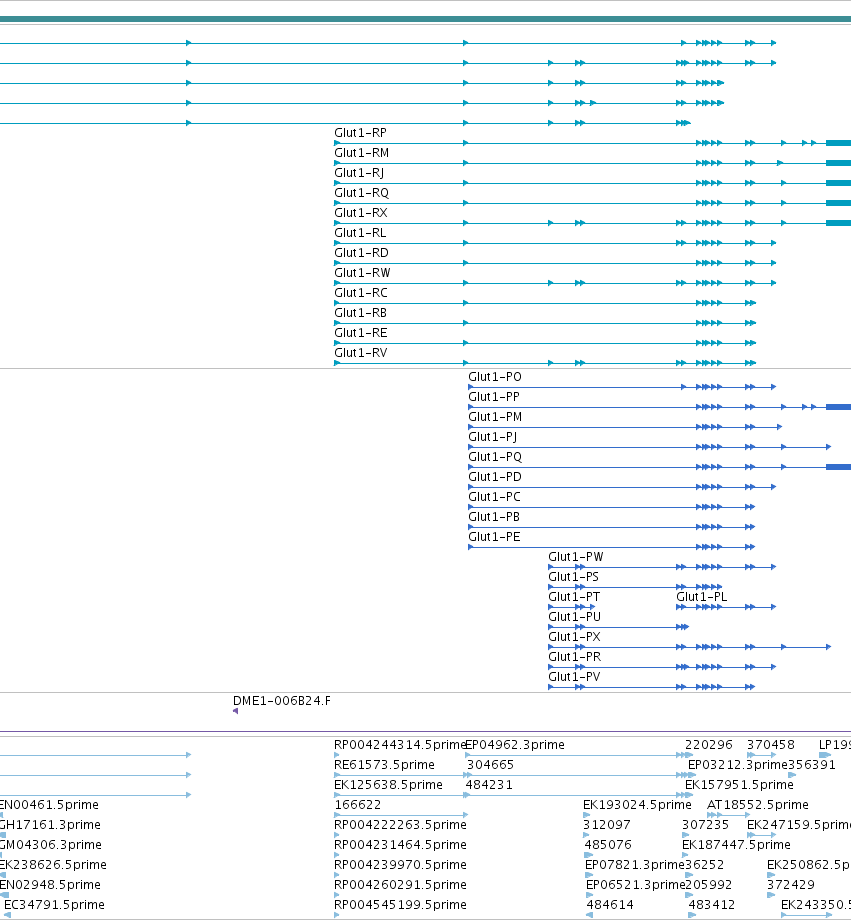Click the Glut1-PT protein label
This screenshot has width=851, height=920.
coord(574,597)
